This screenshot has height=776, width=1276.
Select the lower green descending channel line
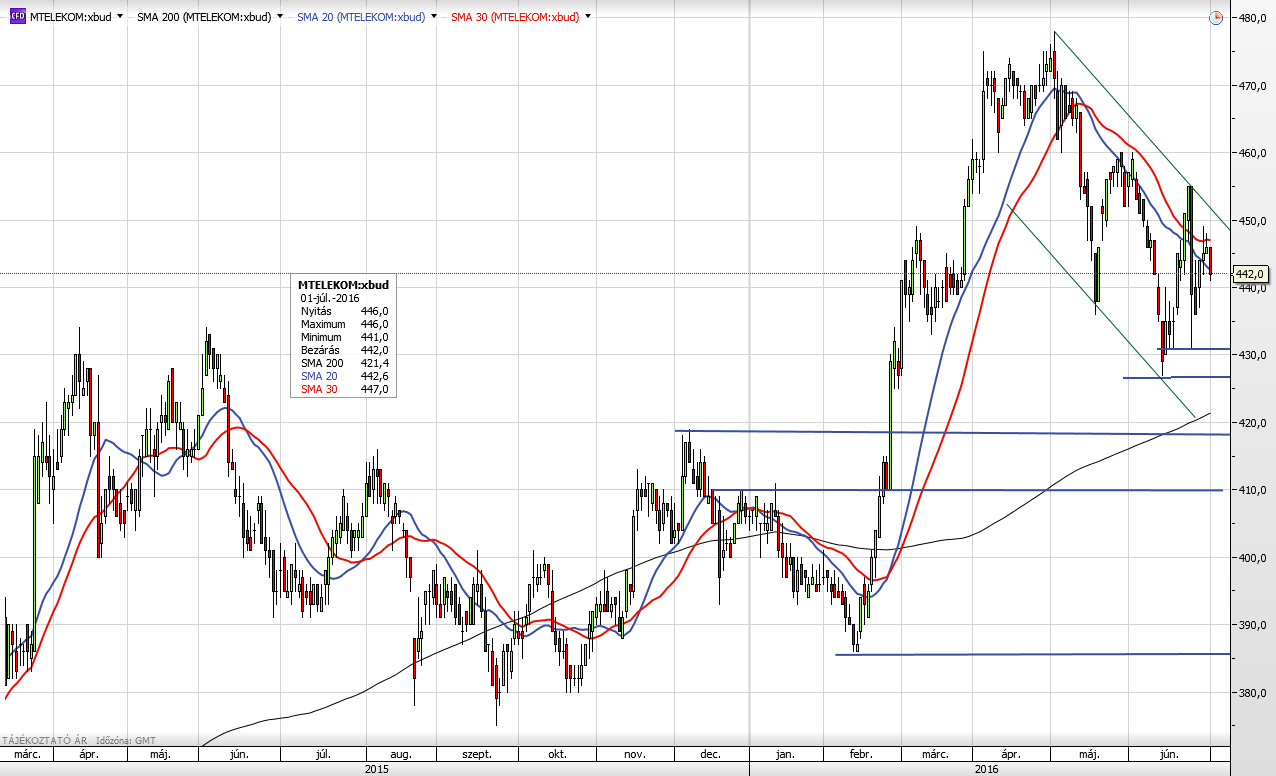tap(1101, 311)
